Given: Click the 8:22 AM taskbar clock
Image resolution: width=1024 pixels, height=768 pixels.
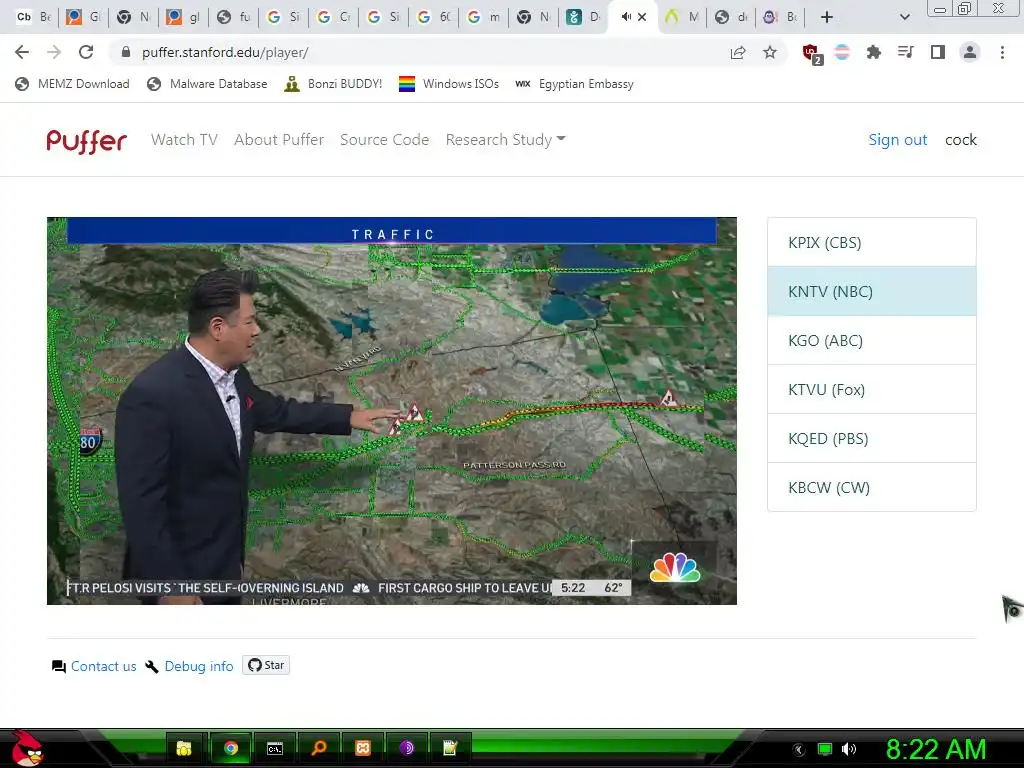Looking at the screenshot, I should coord(936,750).
